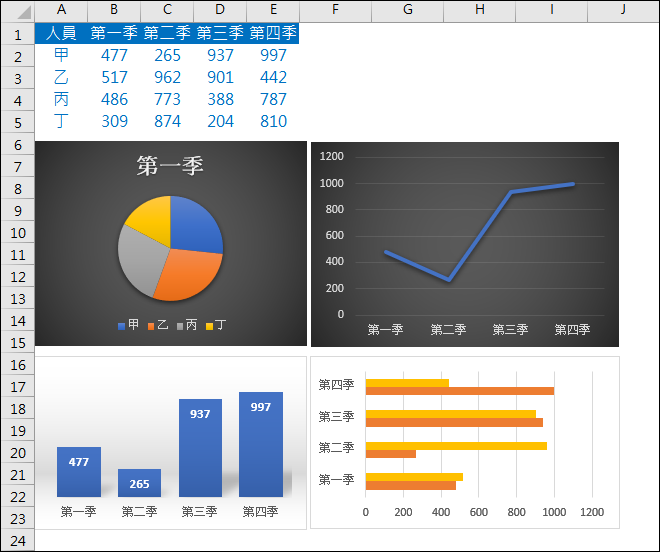Click column chart axis label 第三季
Image resolution: width=660 pixels, height=552 pixels.
coord(200,512)
